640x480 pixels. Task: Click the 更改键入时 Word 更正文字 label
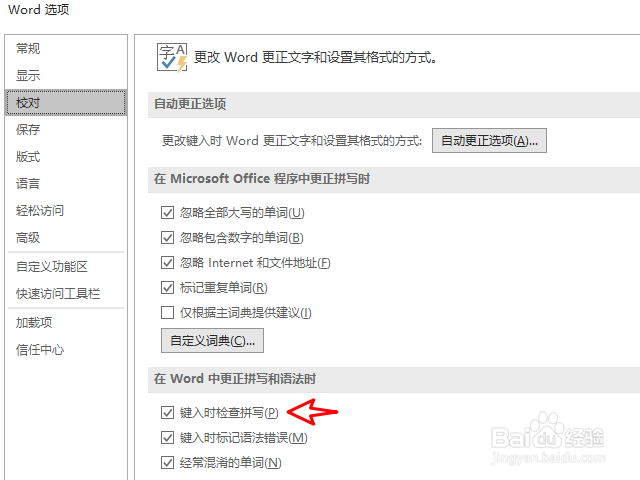click(292, 141)
